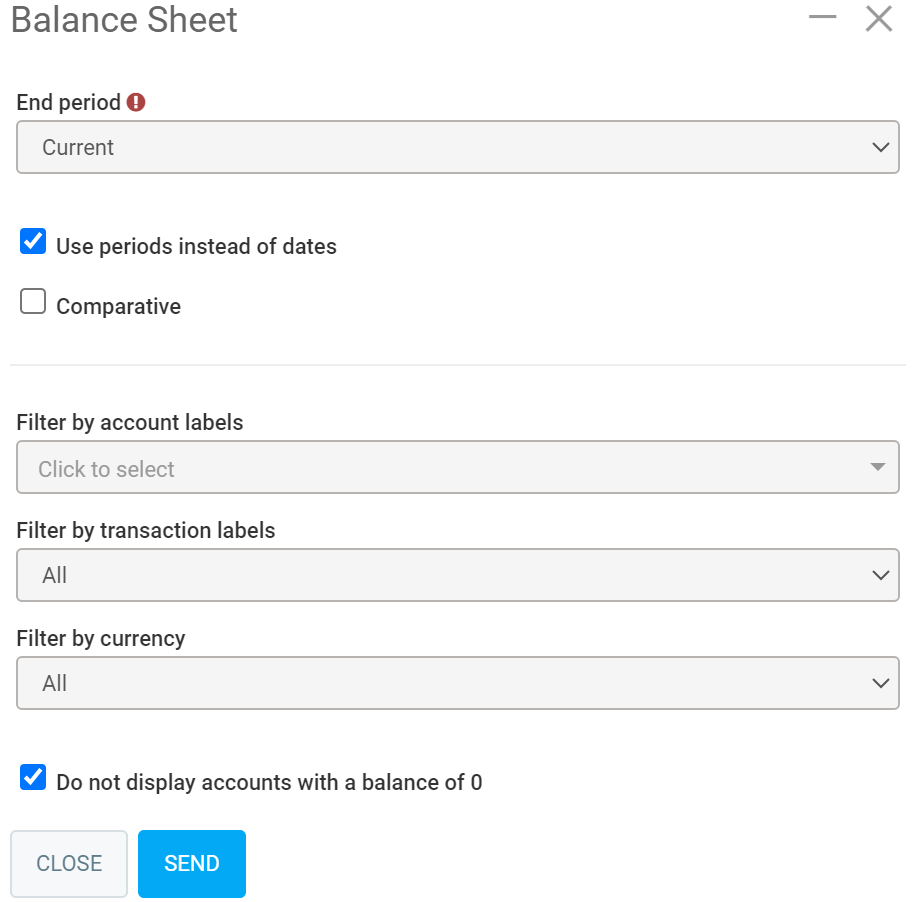
Task: Click red warning icon beside End period
Action: [x=136, y=102]
